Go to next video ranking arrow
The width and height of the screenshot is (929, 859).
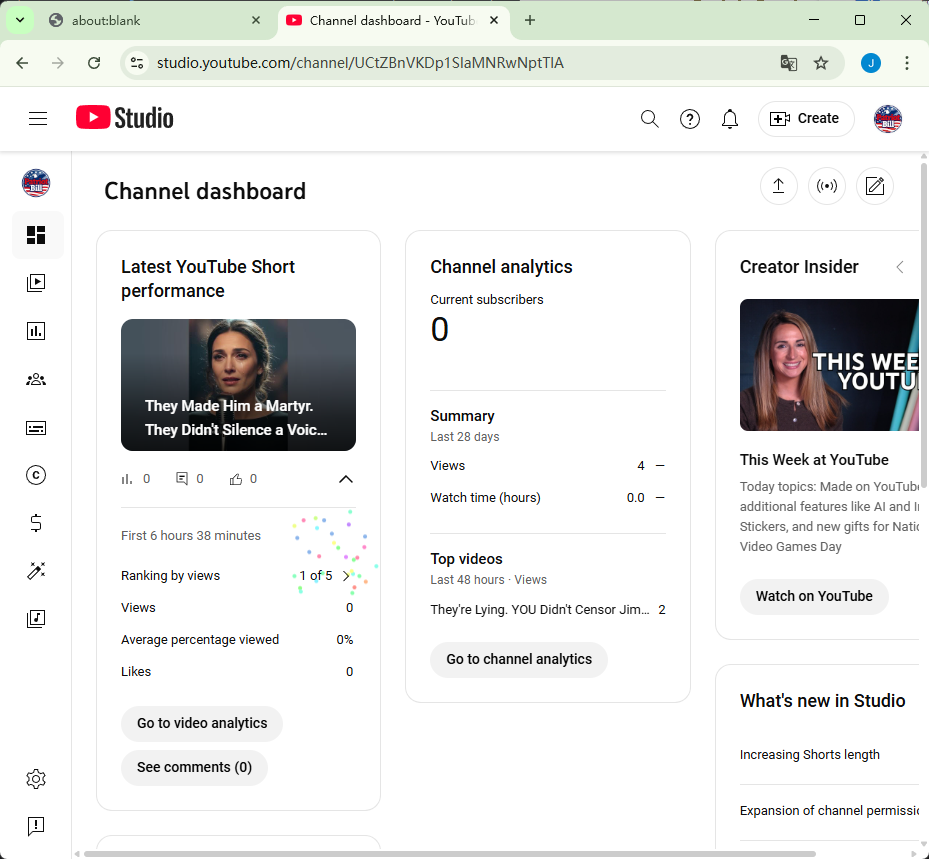[x=346, y=576]
